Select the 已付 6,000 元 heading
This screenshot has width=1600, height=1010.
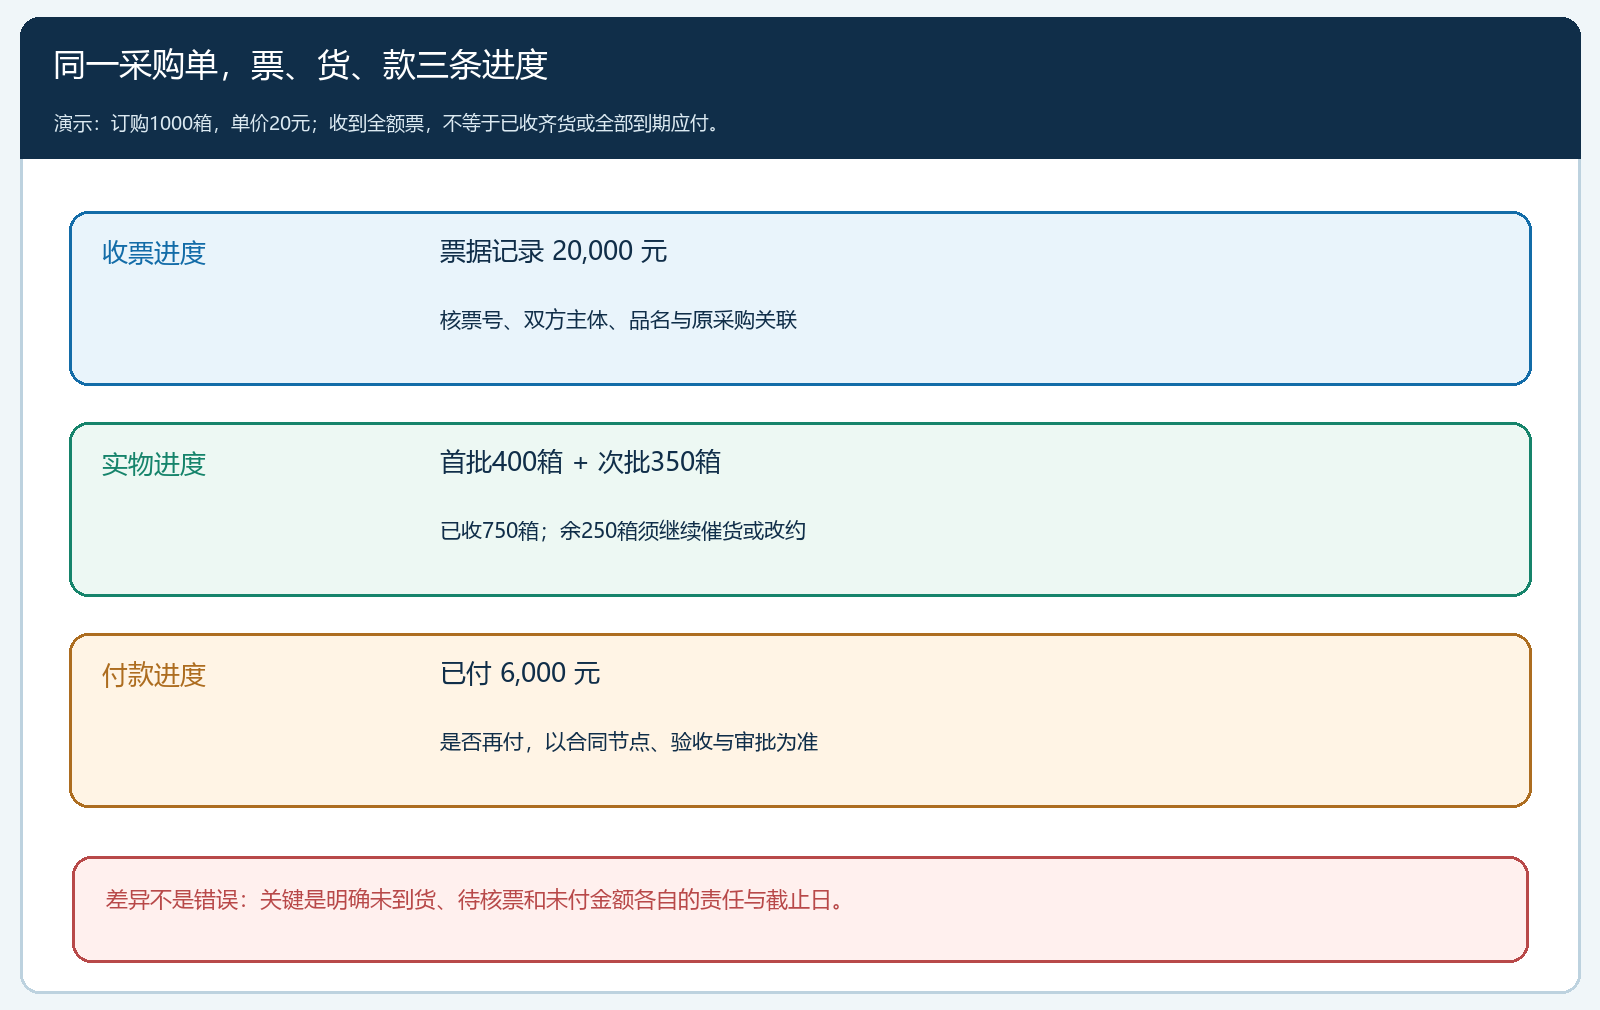(x=520, y=673)
